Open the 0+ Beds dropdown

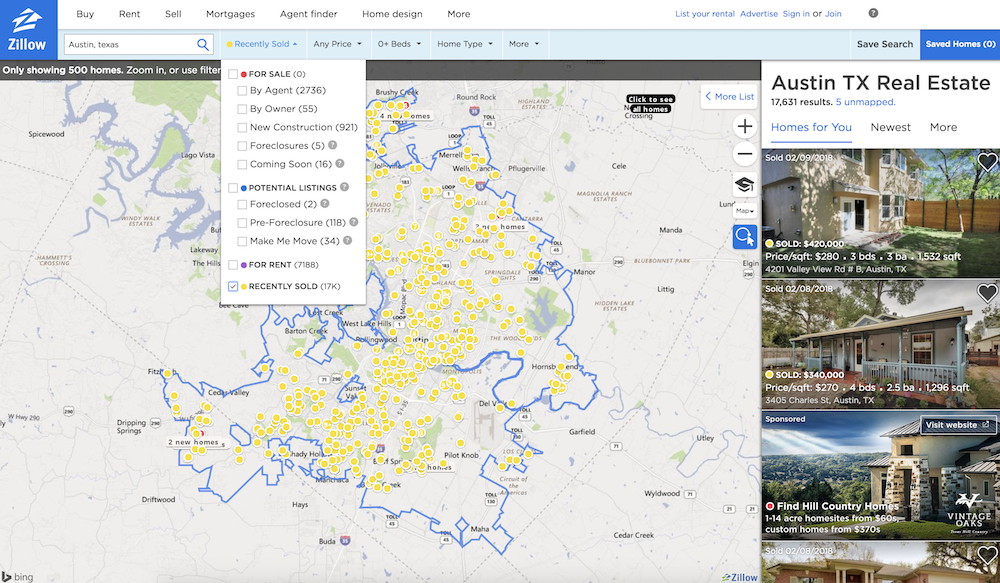click(399, 44)
